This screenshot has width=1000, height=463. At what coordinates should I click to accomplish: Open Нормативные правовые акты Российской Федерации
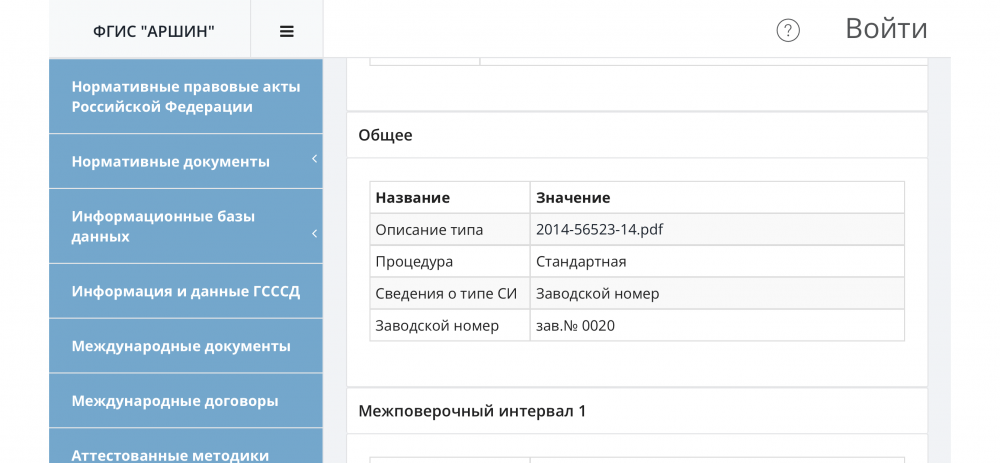(186, 97)
